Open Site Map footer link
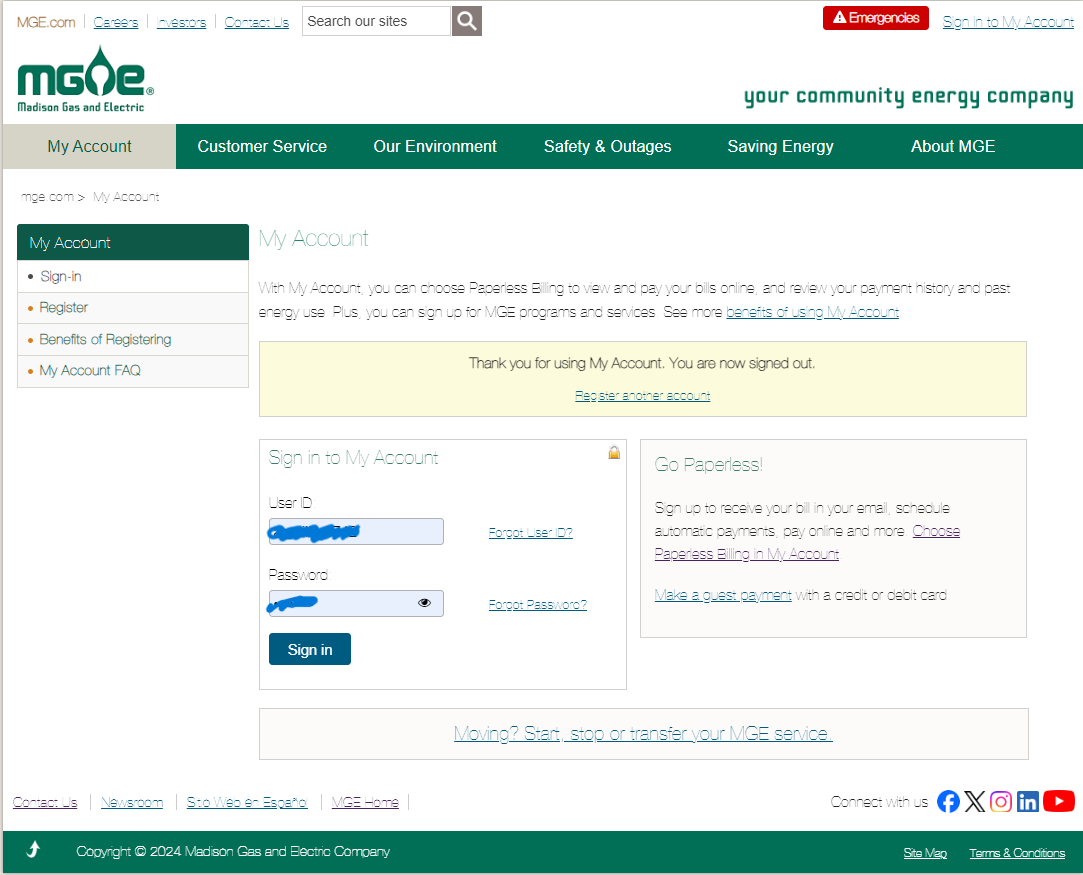 [x=925, y=853]
